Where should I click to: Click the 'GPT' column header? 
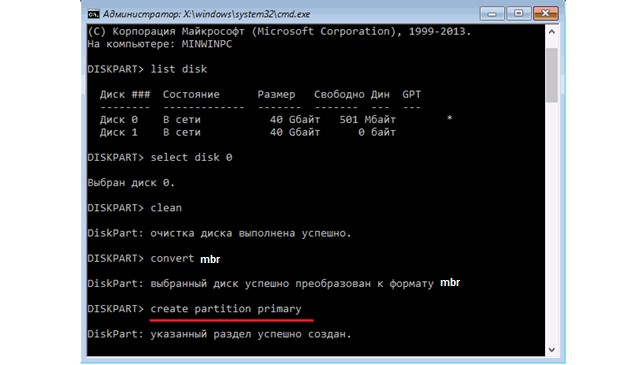(411, 94)
